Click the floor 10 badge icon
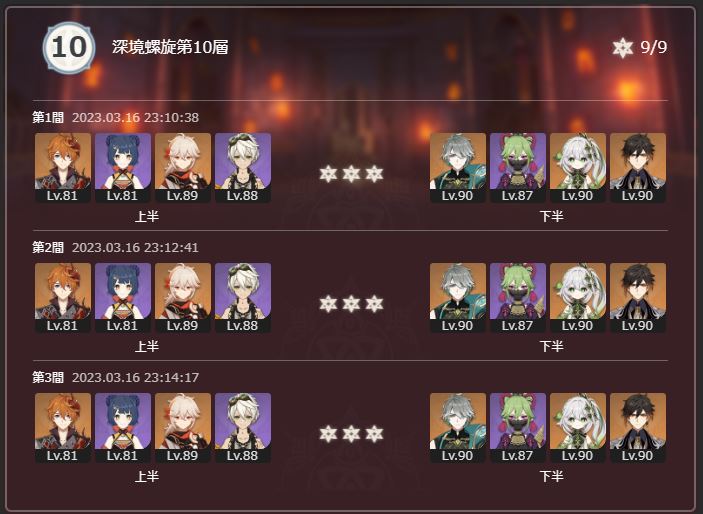Image resolution: width=703 pixels, height=514 pixels. pos(69,48)
